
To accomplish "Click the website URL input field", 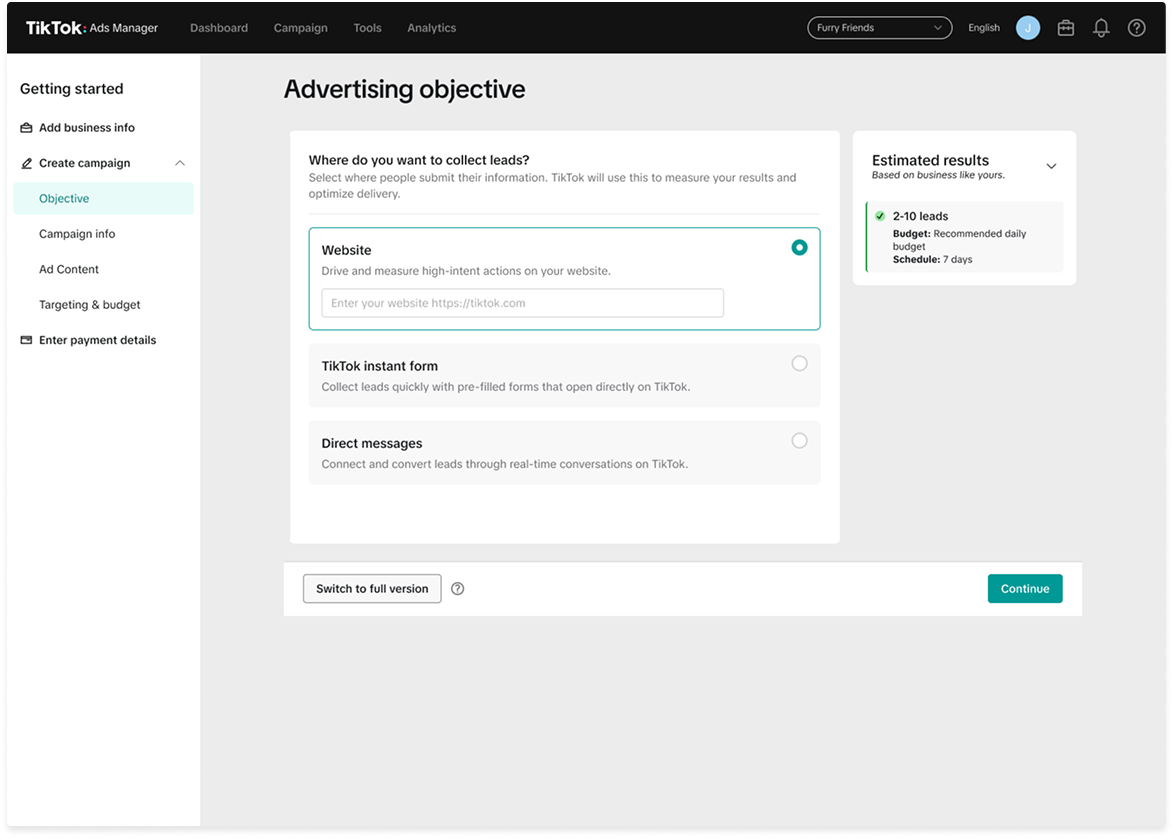I will [x=522, y=303].
